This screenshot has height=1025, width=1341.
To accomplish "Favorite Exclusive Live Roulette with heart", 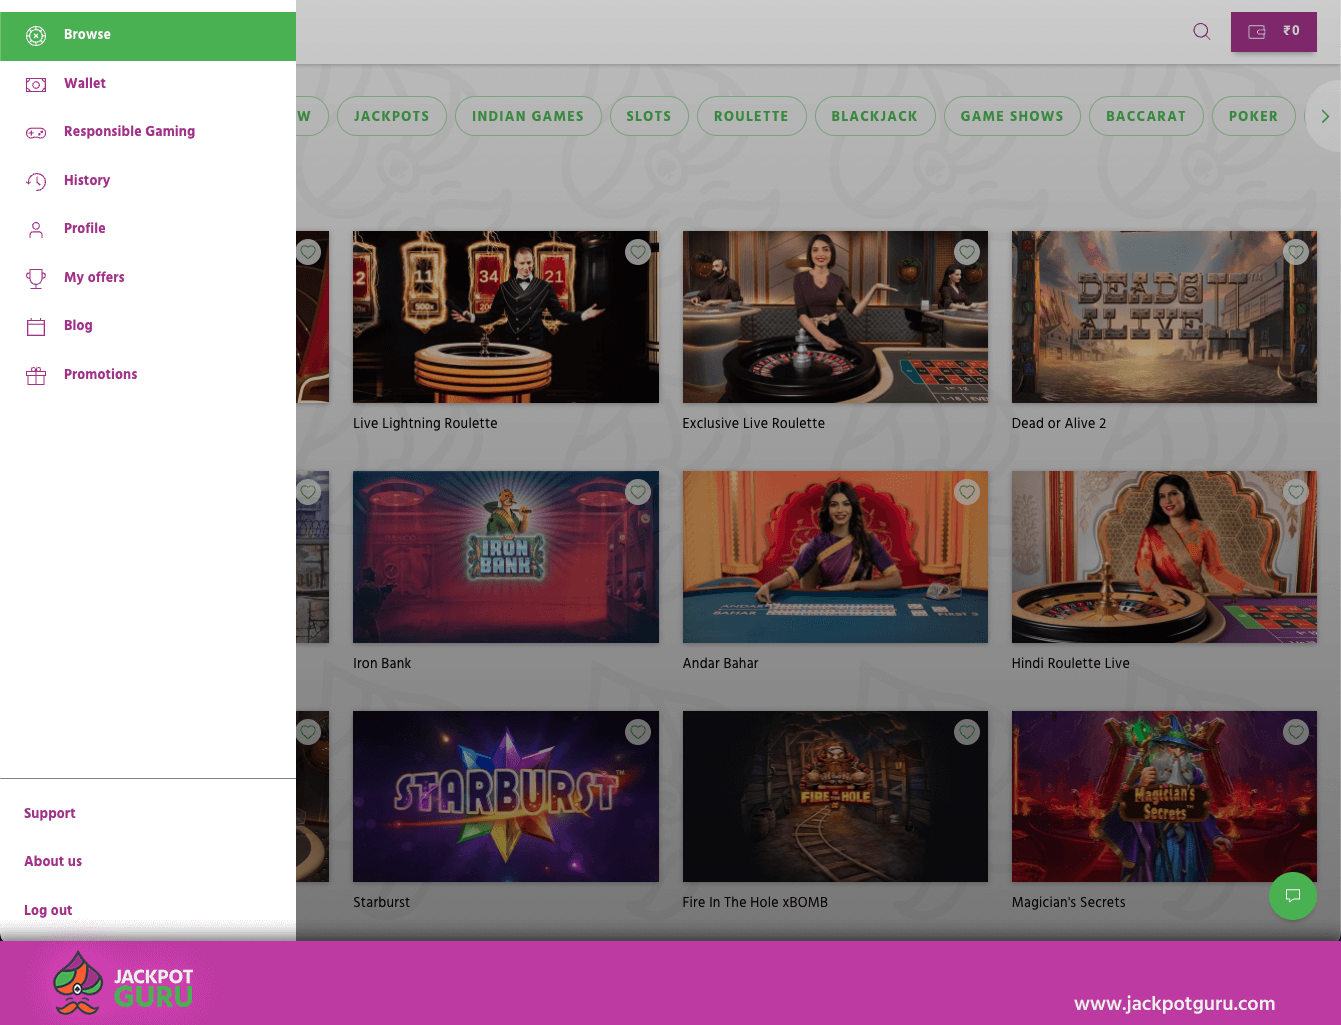I will pyautogui.click(x=967, y=252).
